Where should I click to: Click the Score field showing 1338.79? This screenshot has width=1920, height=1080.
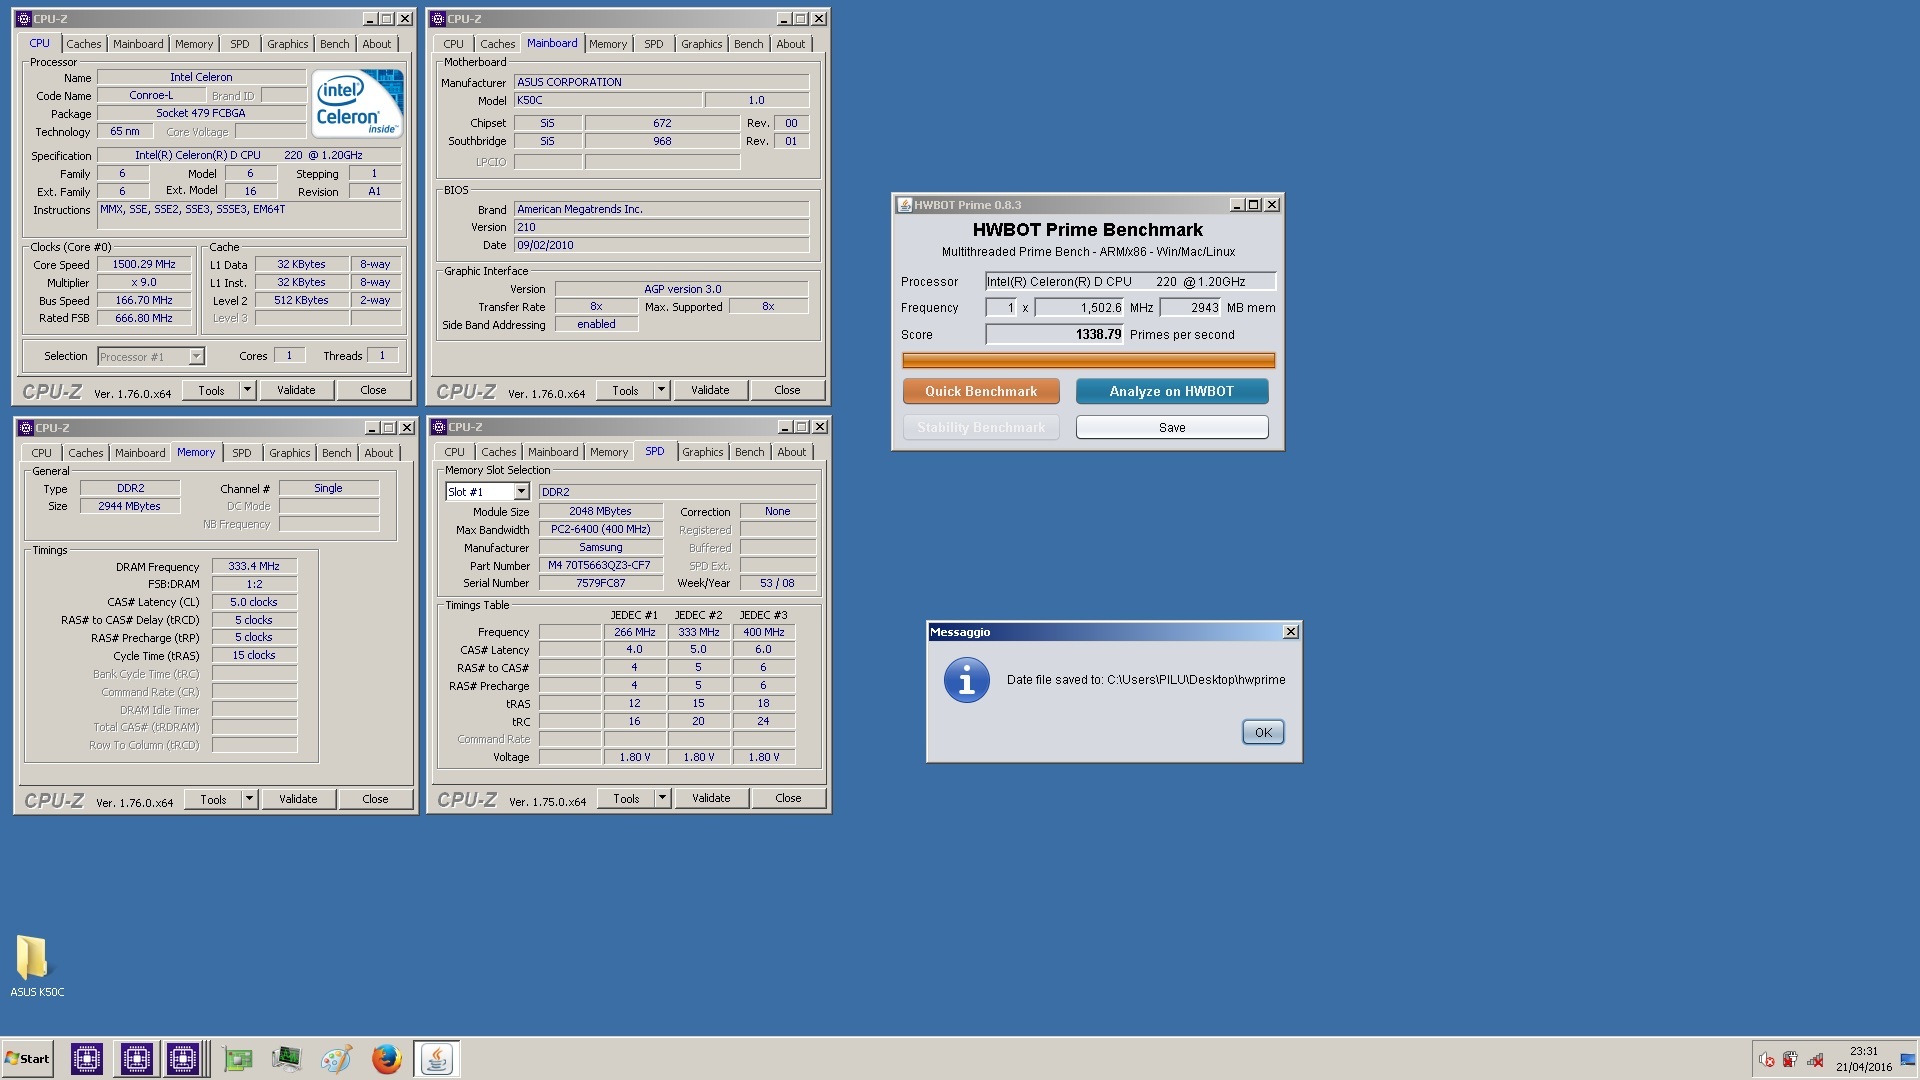pos(1055,334)
